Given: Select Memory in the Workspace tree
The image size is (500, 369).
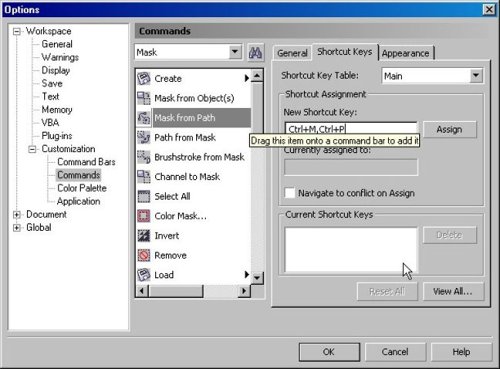Looking at the screenshot, I should click(x=57, y=110).
